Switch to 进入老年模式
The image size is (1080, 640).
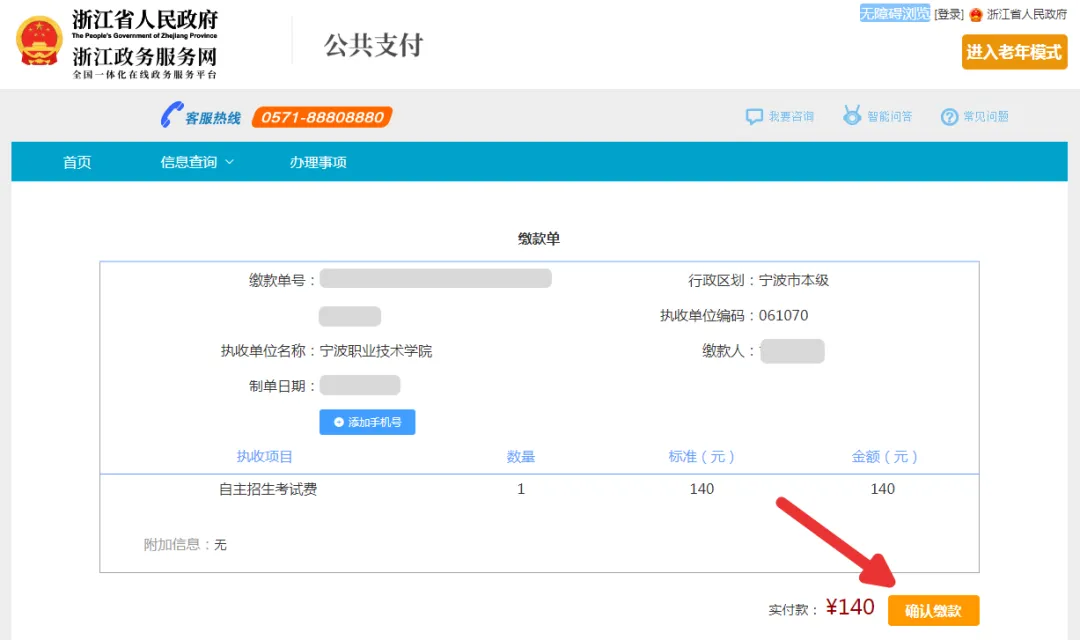click(1014, 52)
